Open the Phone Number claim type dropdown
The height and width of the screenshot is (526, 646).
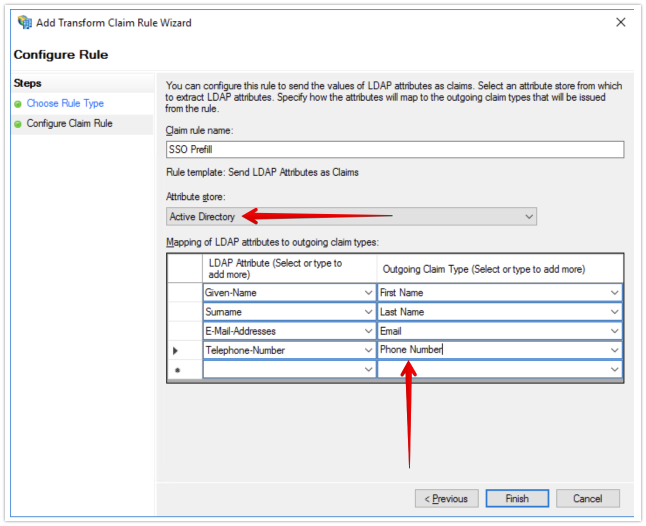pos(614,350)
